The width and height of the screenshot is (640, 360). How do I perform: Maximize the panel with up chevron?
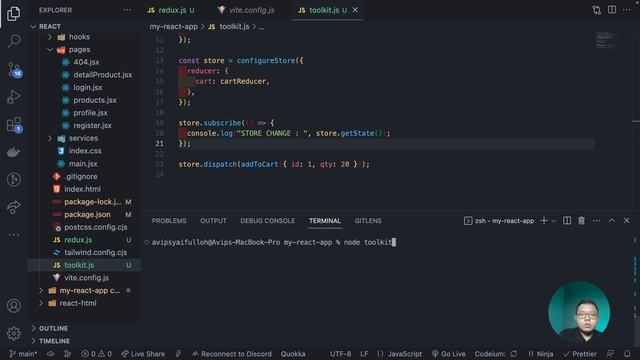tap(612, 220)
